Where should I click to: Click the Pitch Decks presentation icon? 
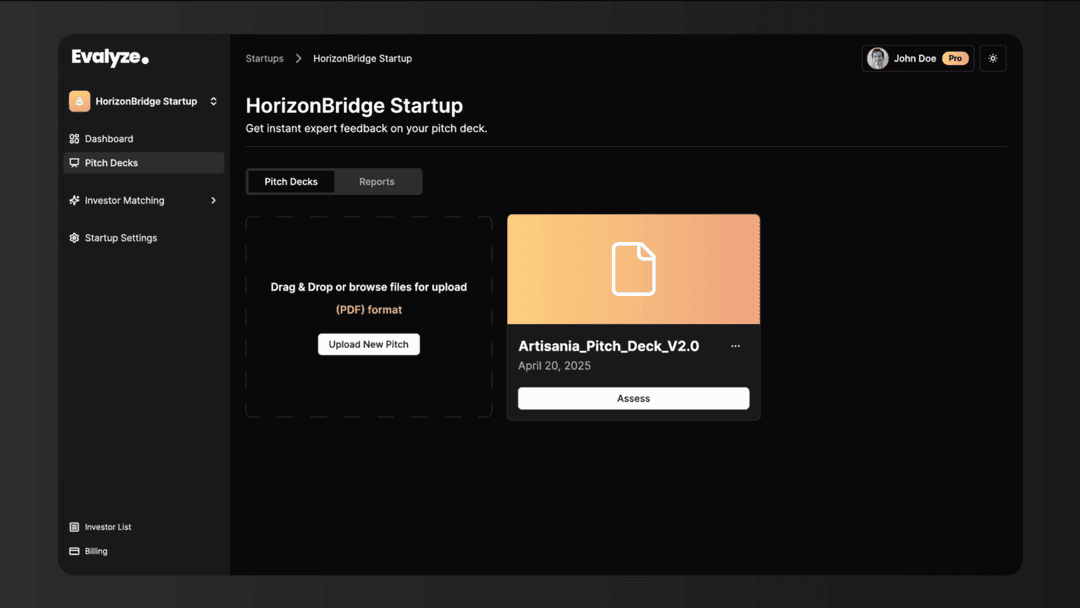pyautogui.click(x=74, y=163)
